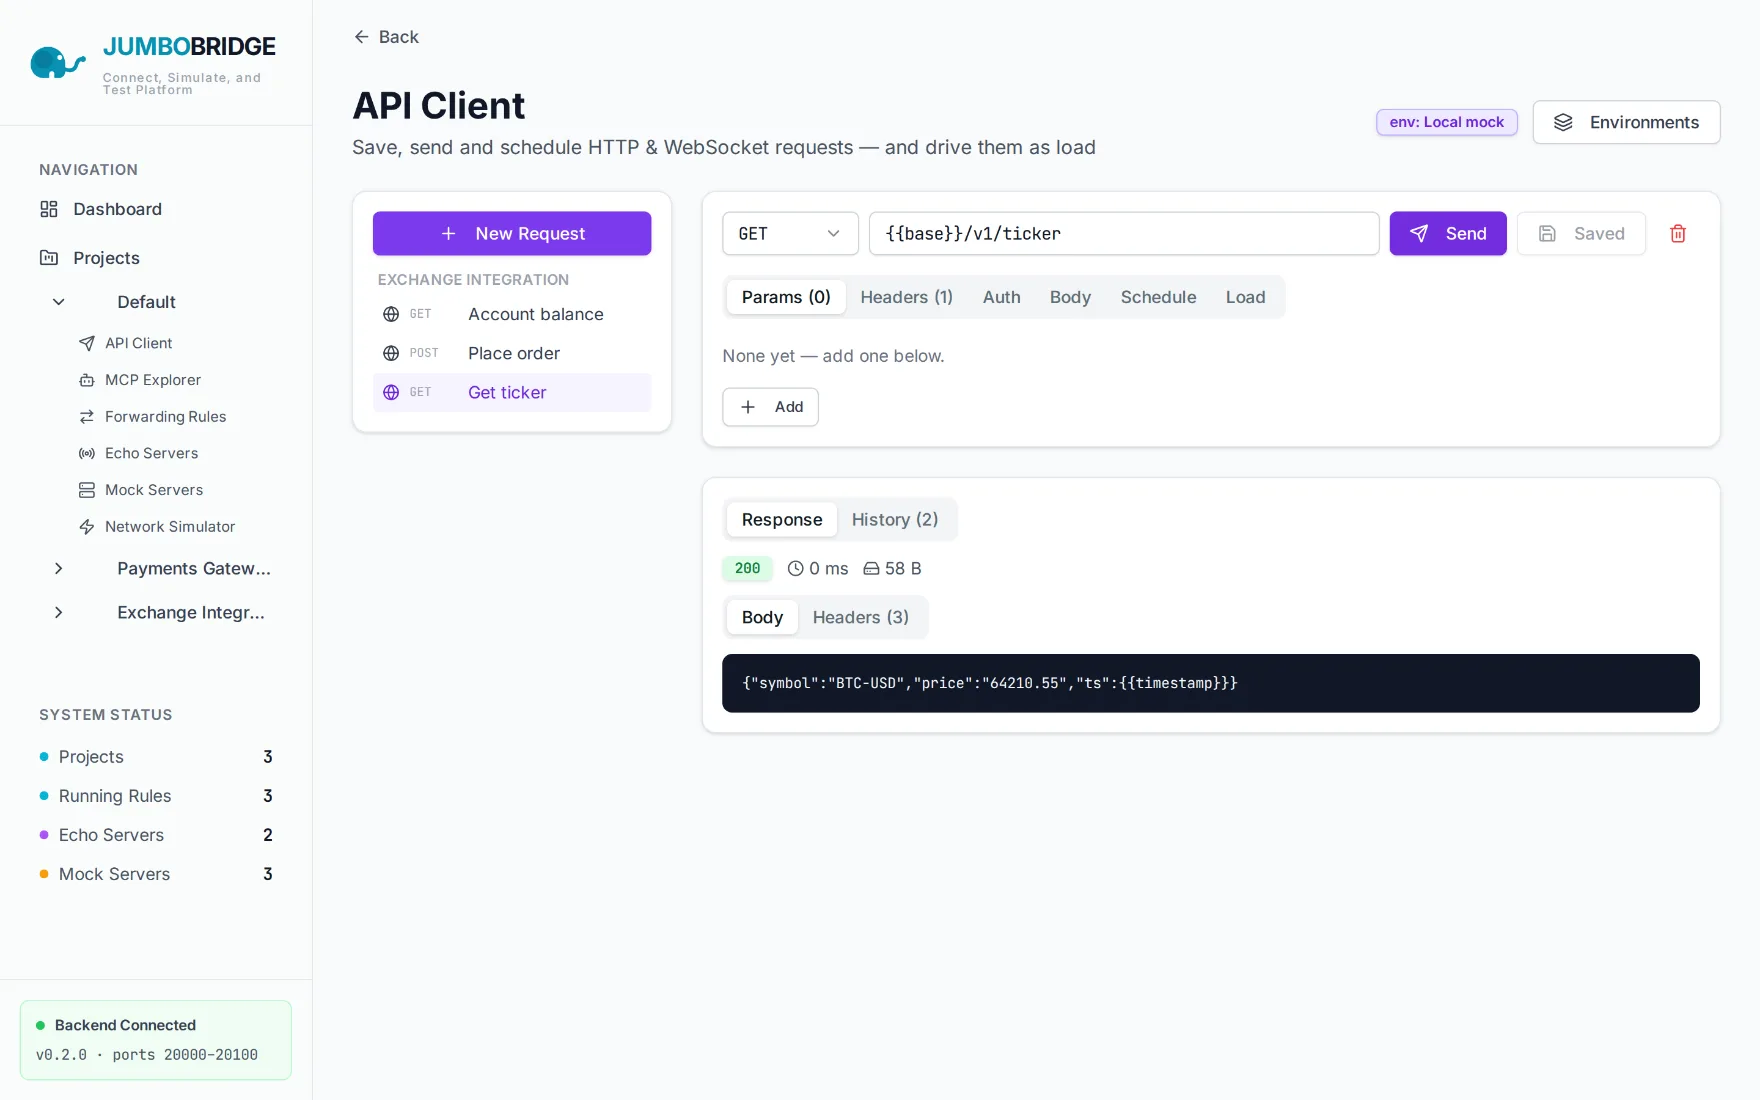
Task: Send the request
Action: [1448, 234]
